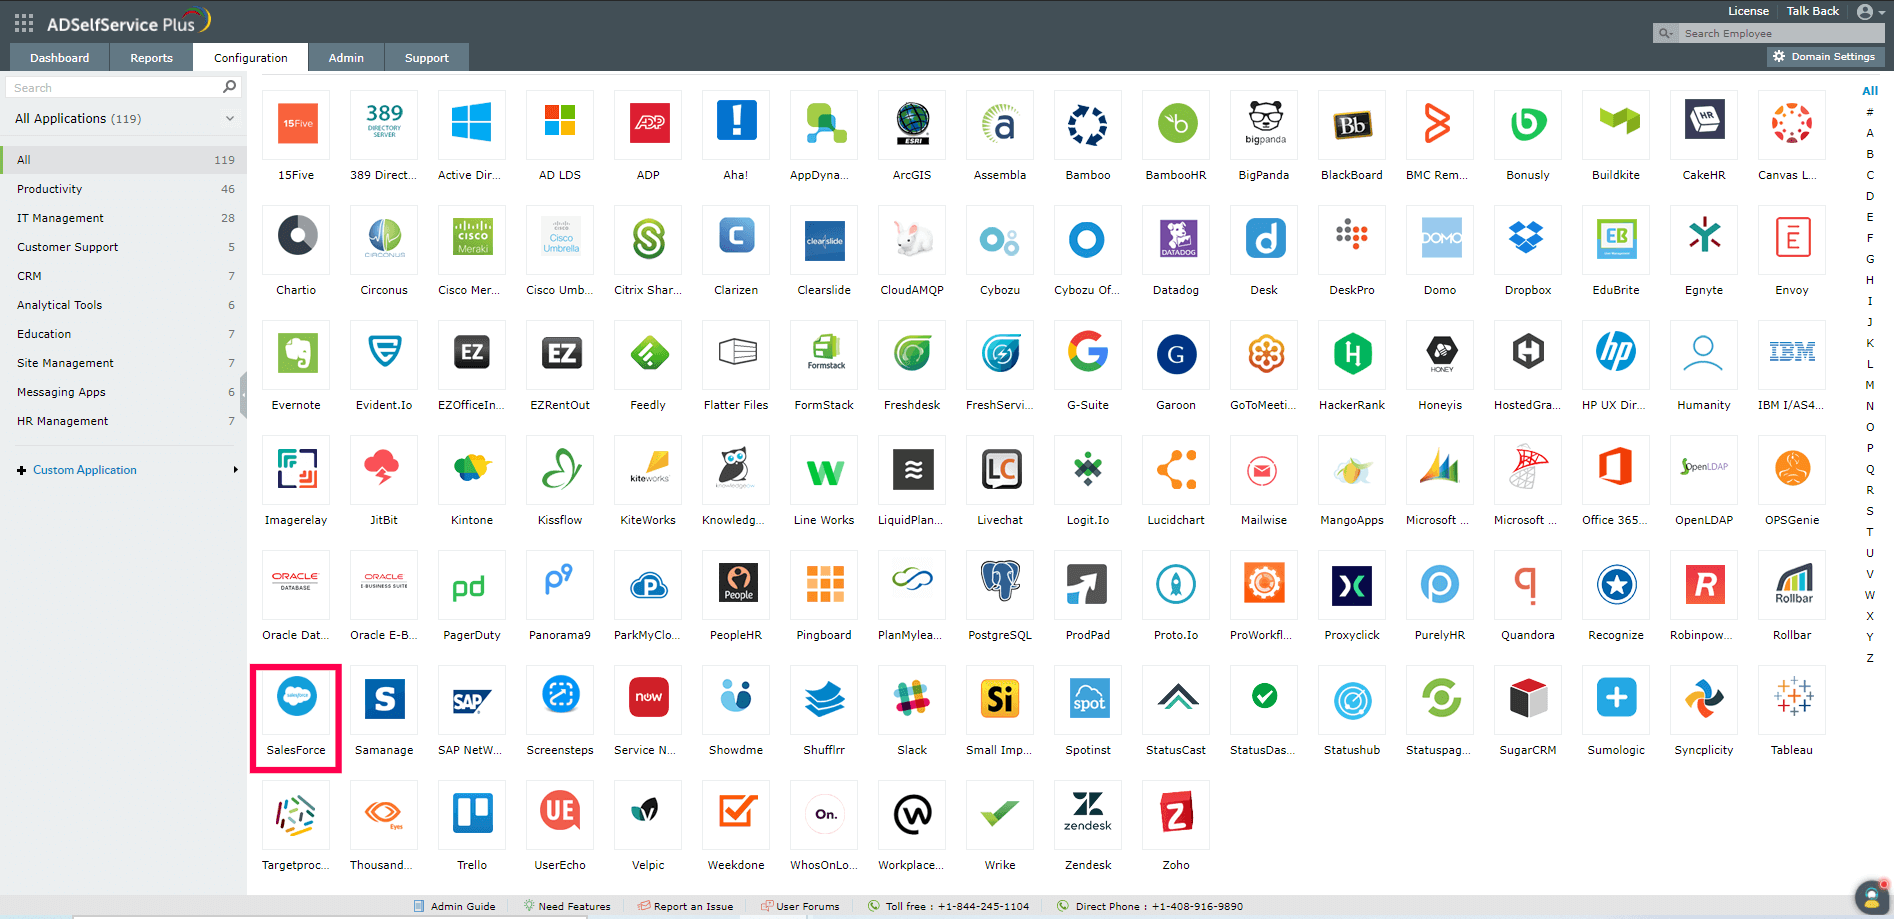1894x919 pixels.
Task: Open Domain Settings
Action: pos(1825,57)
